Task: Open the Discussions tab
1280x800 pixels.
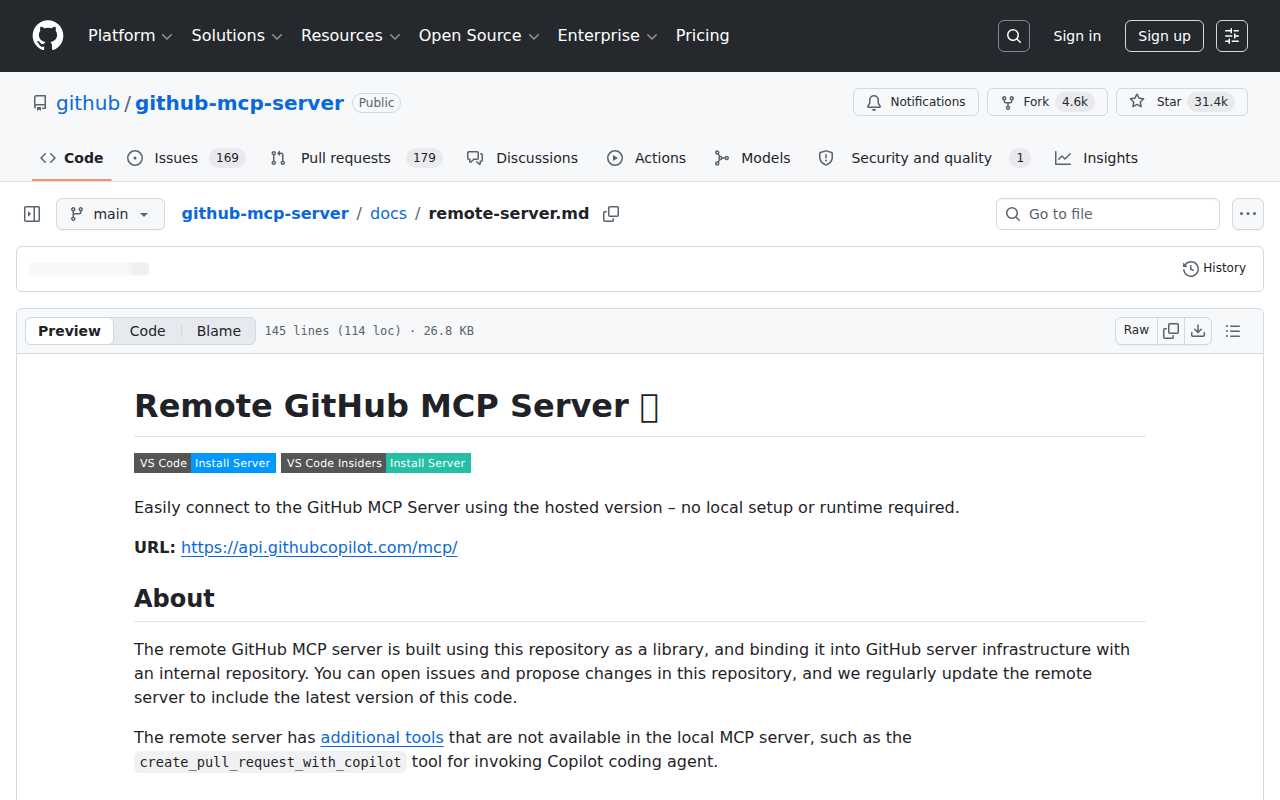Action: click(x=523, y=158)
